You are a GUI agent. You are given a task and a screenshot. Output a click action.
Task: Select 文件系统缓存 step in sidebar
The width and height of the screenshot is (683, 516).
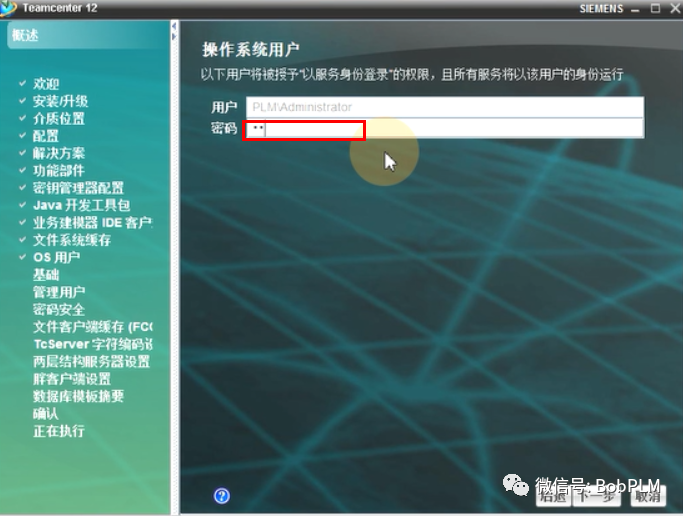click(72, 240)
